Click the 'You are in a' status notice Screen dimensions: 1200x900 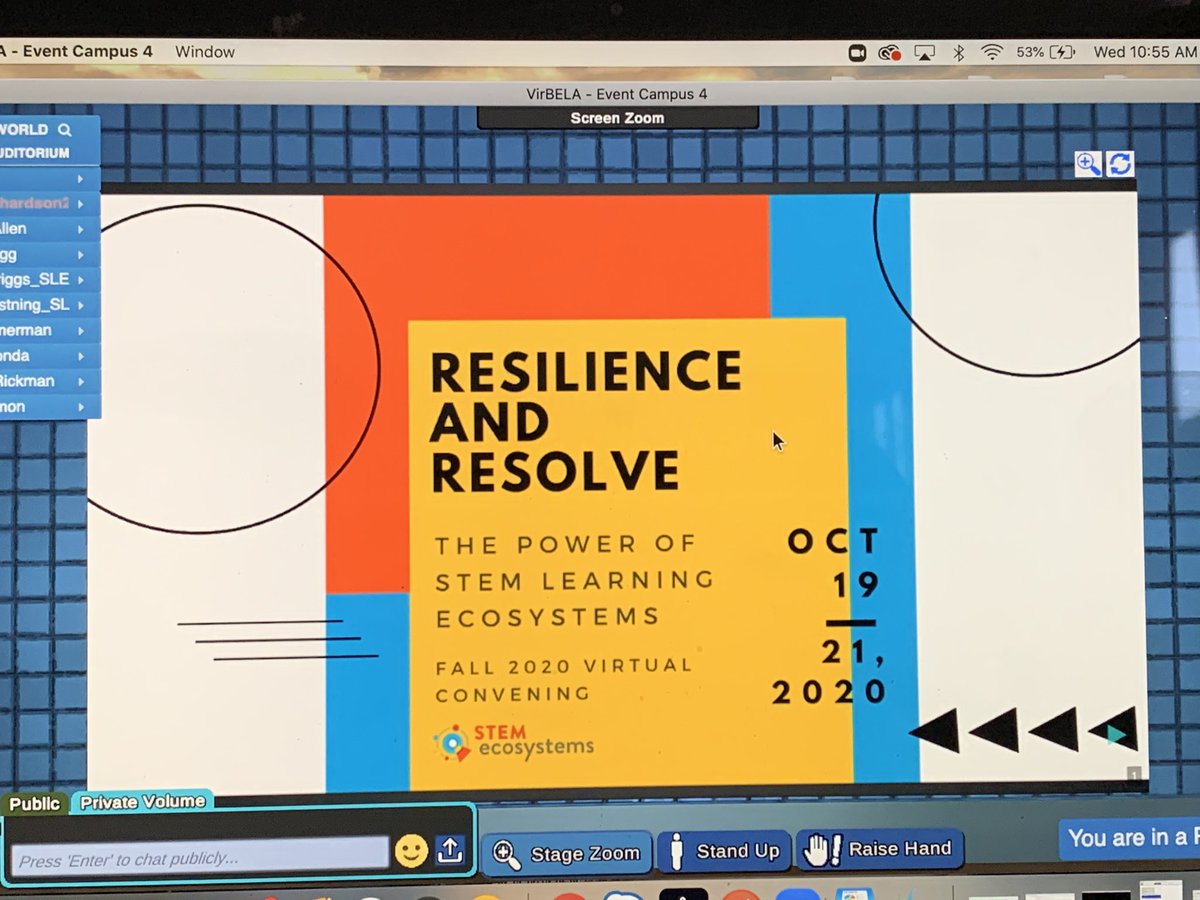(x=1130, y=838)
